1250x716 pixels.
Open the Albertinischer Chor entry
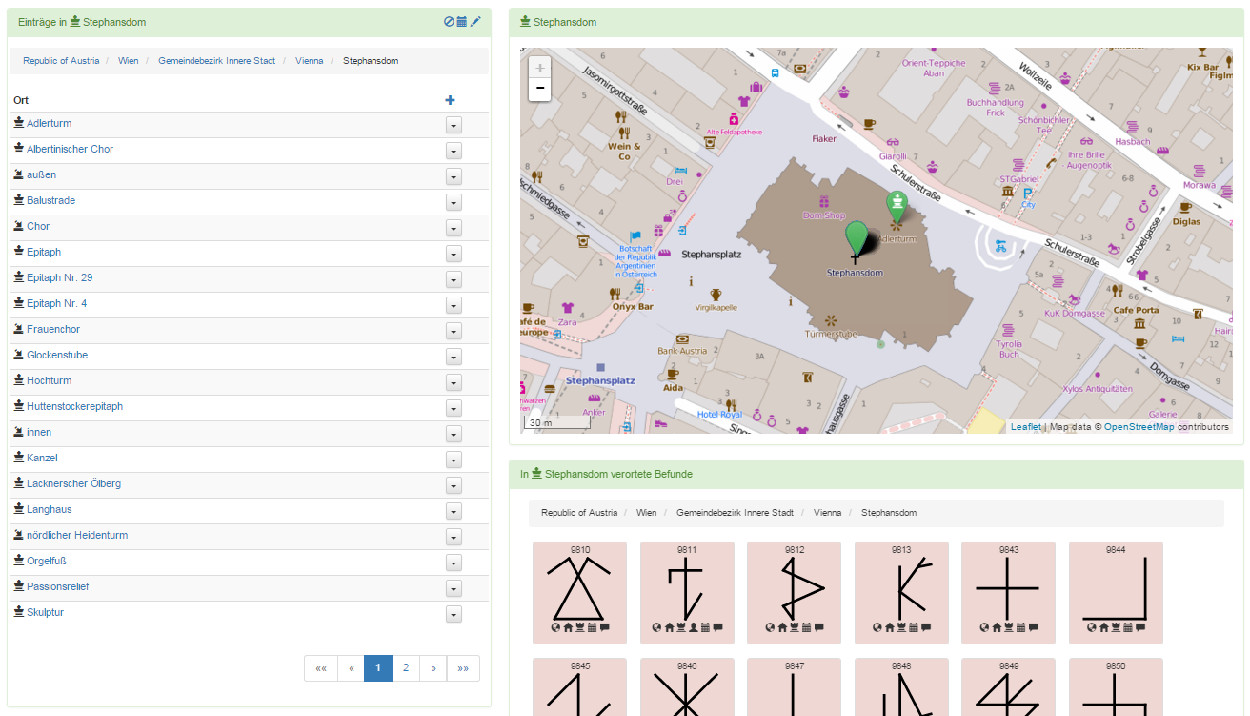(69, 149)
